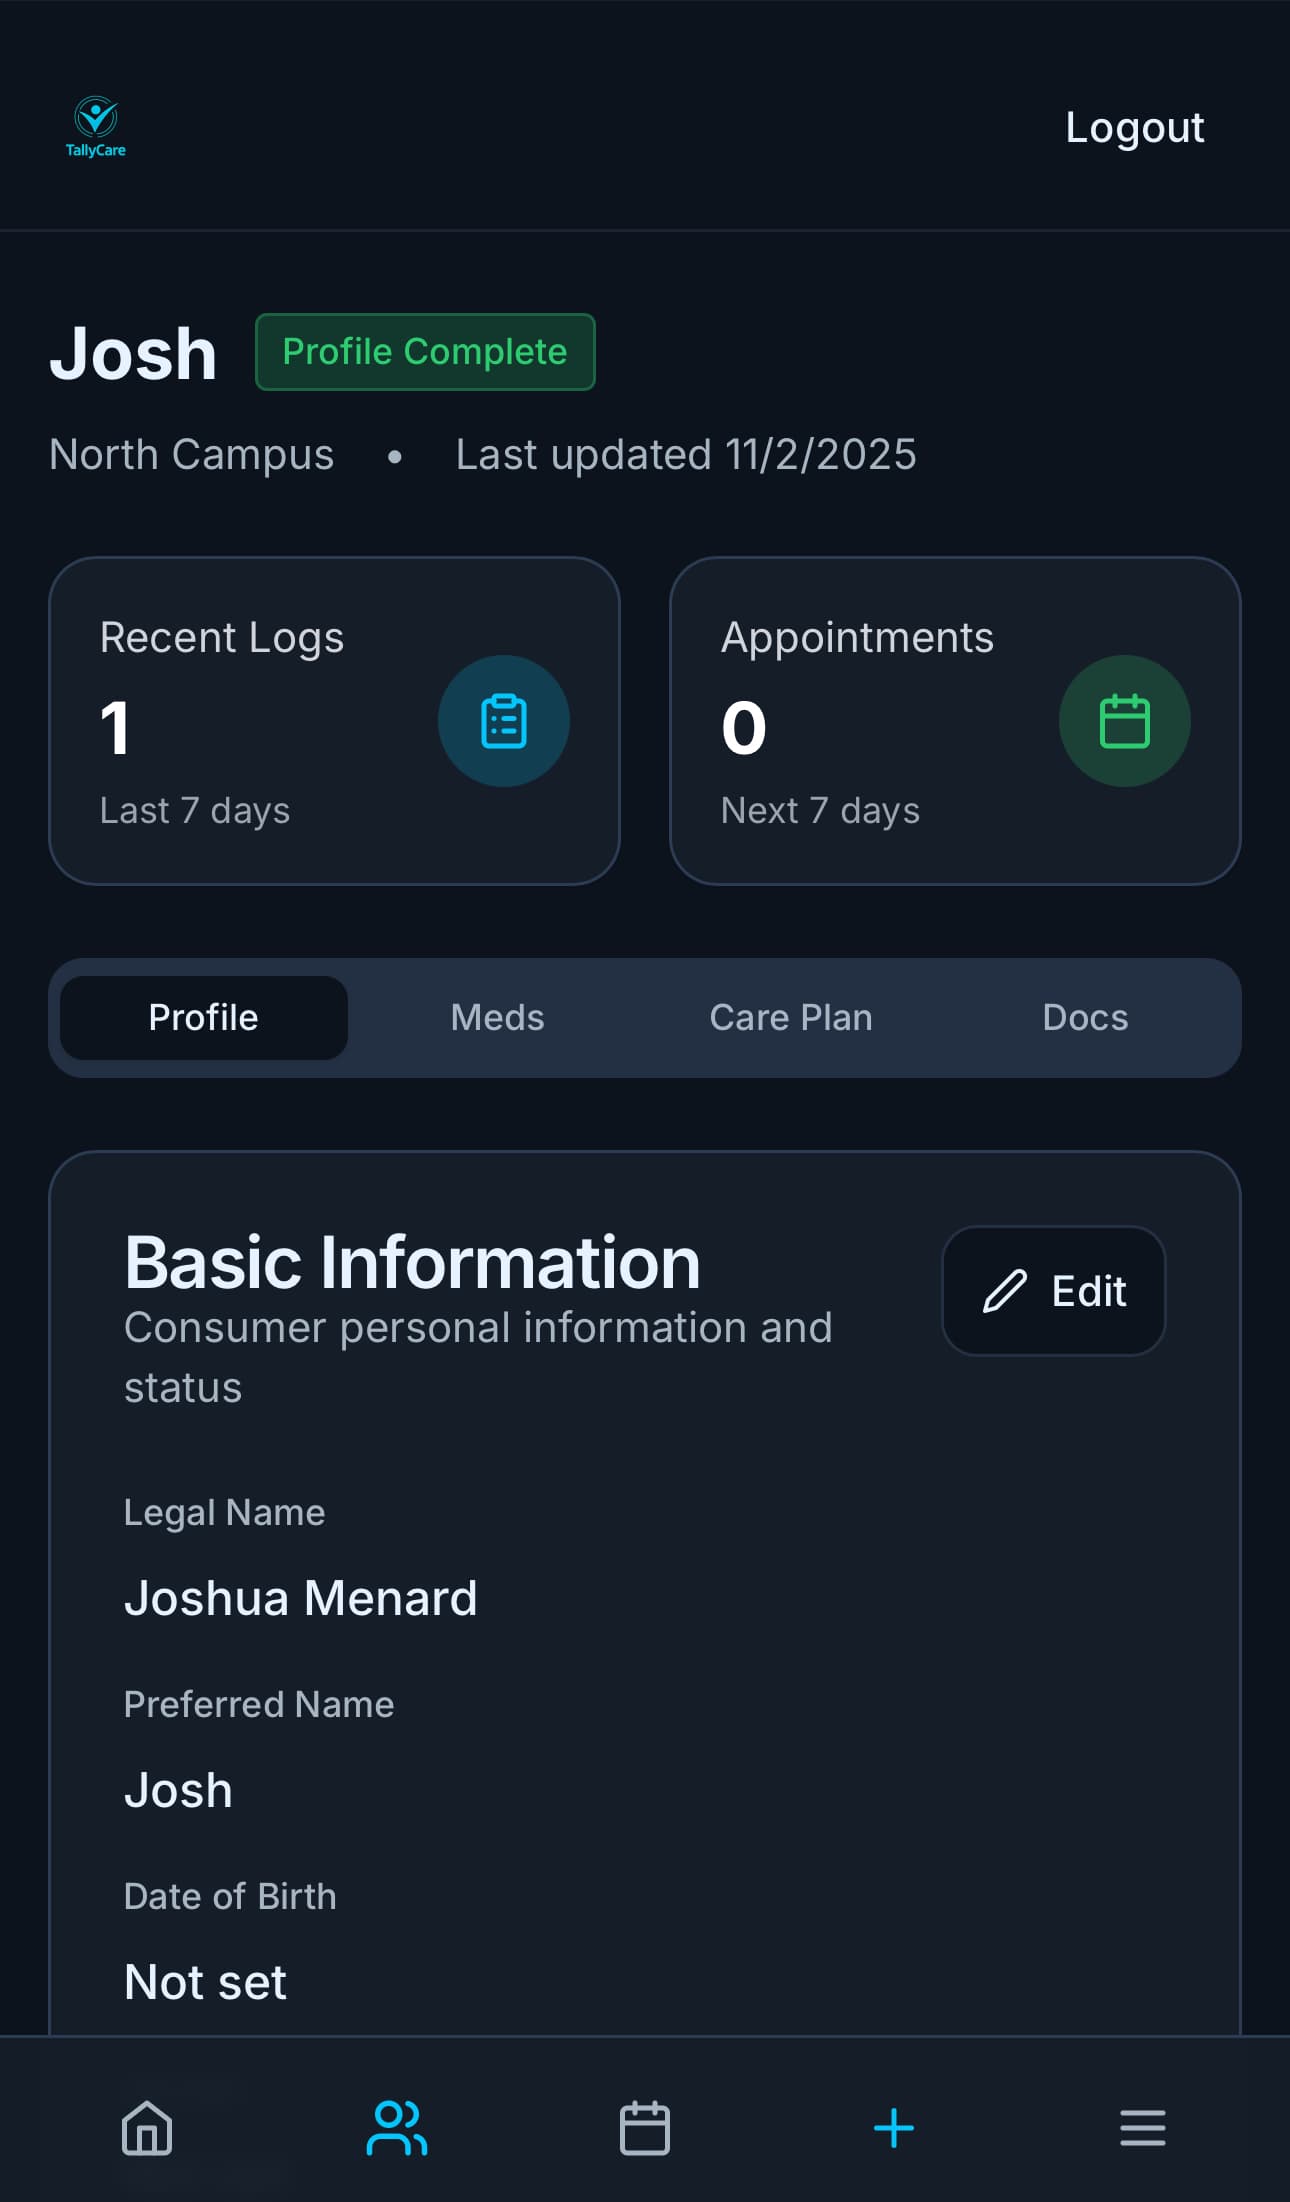Log out using the Logout link
The image size is (1290, 2202).
pyautogui.click(x=1134, y=128)
